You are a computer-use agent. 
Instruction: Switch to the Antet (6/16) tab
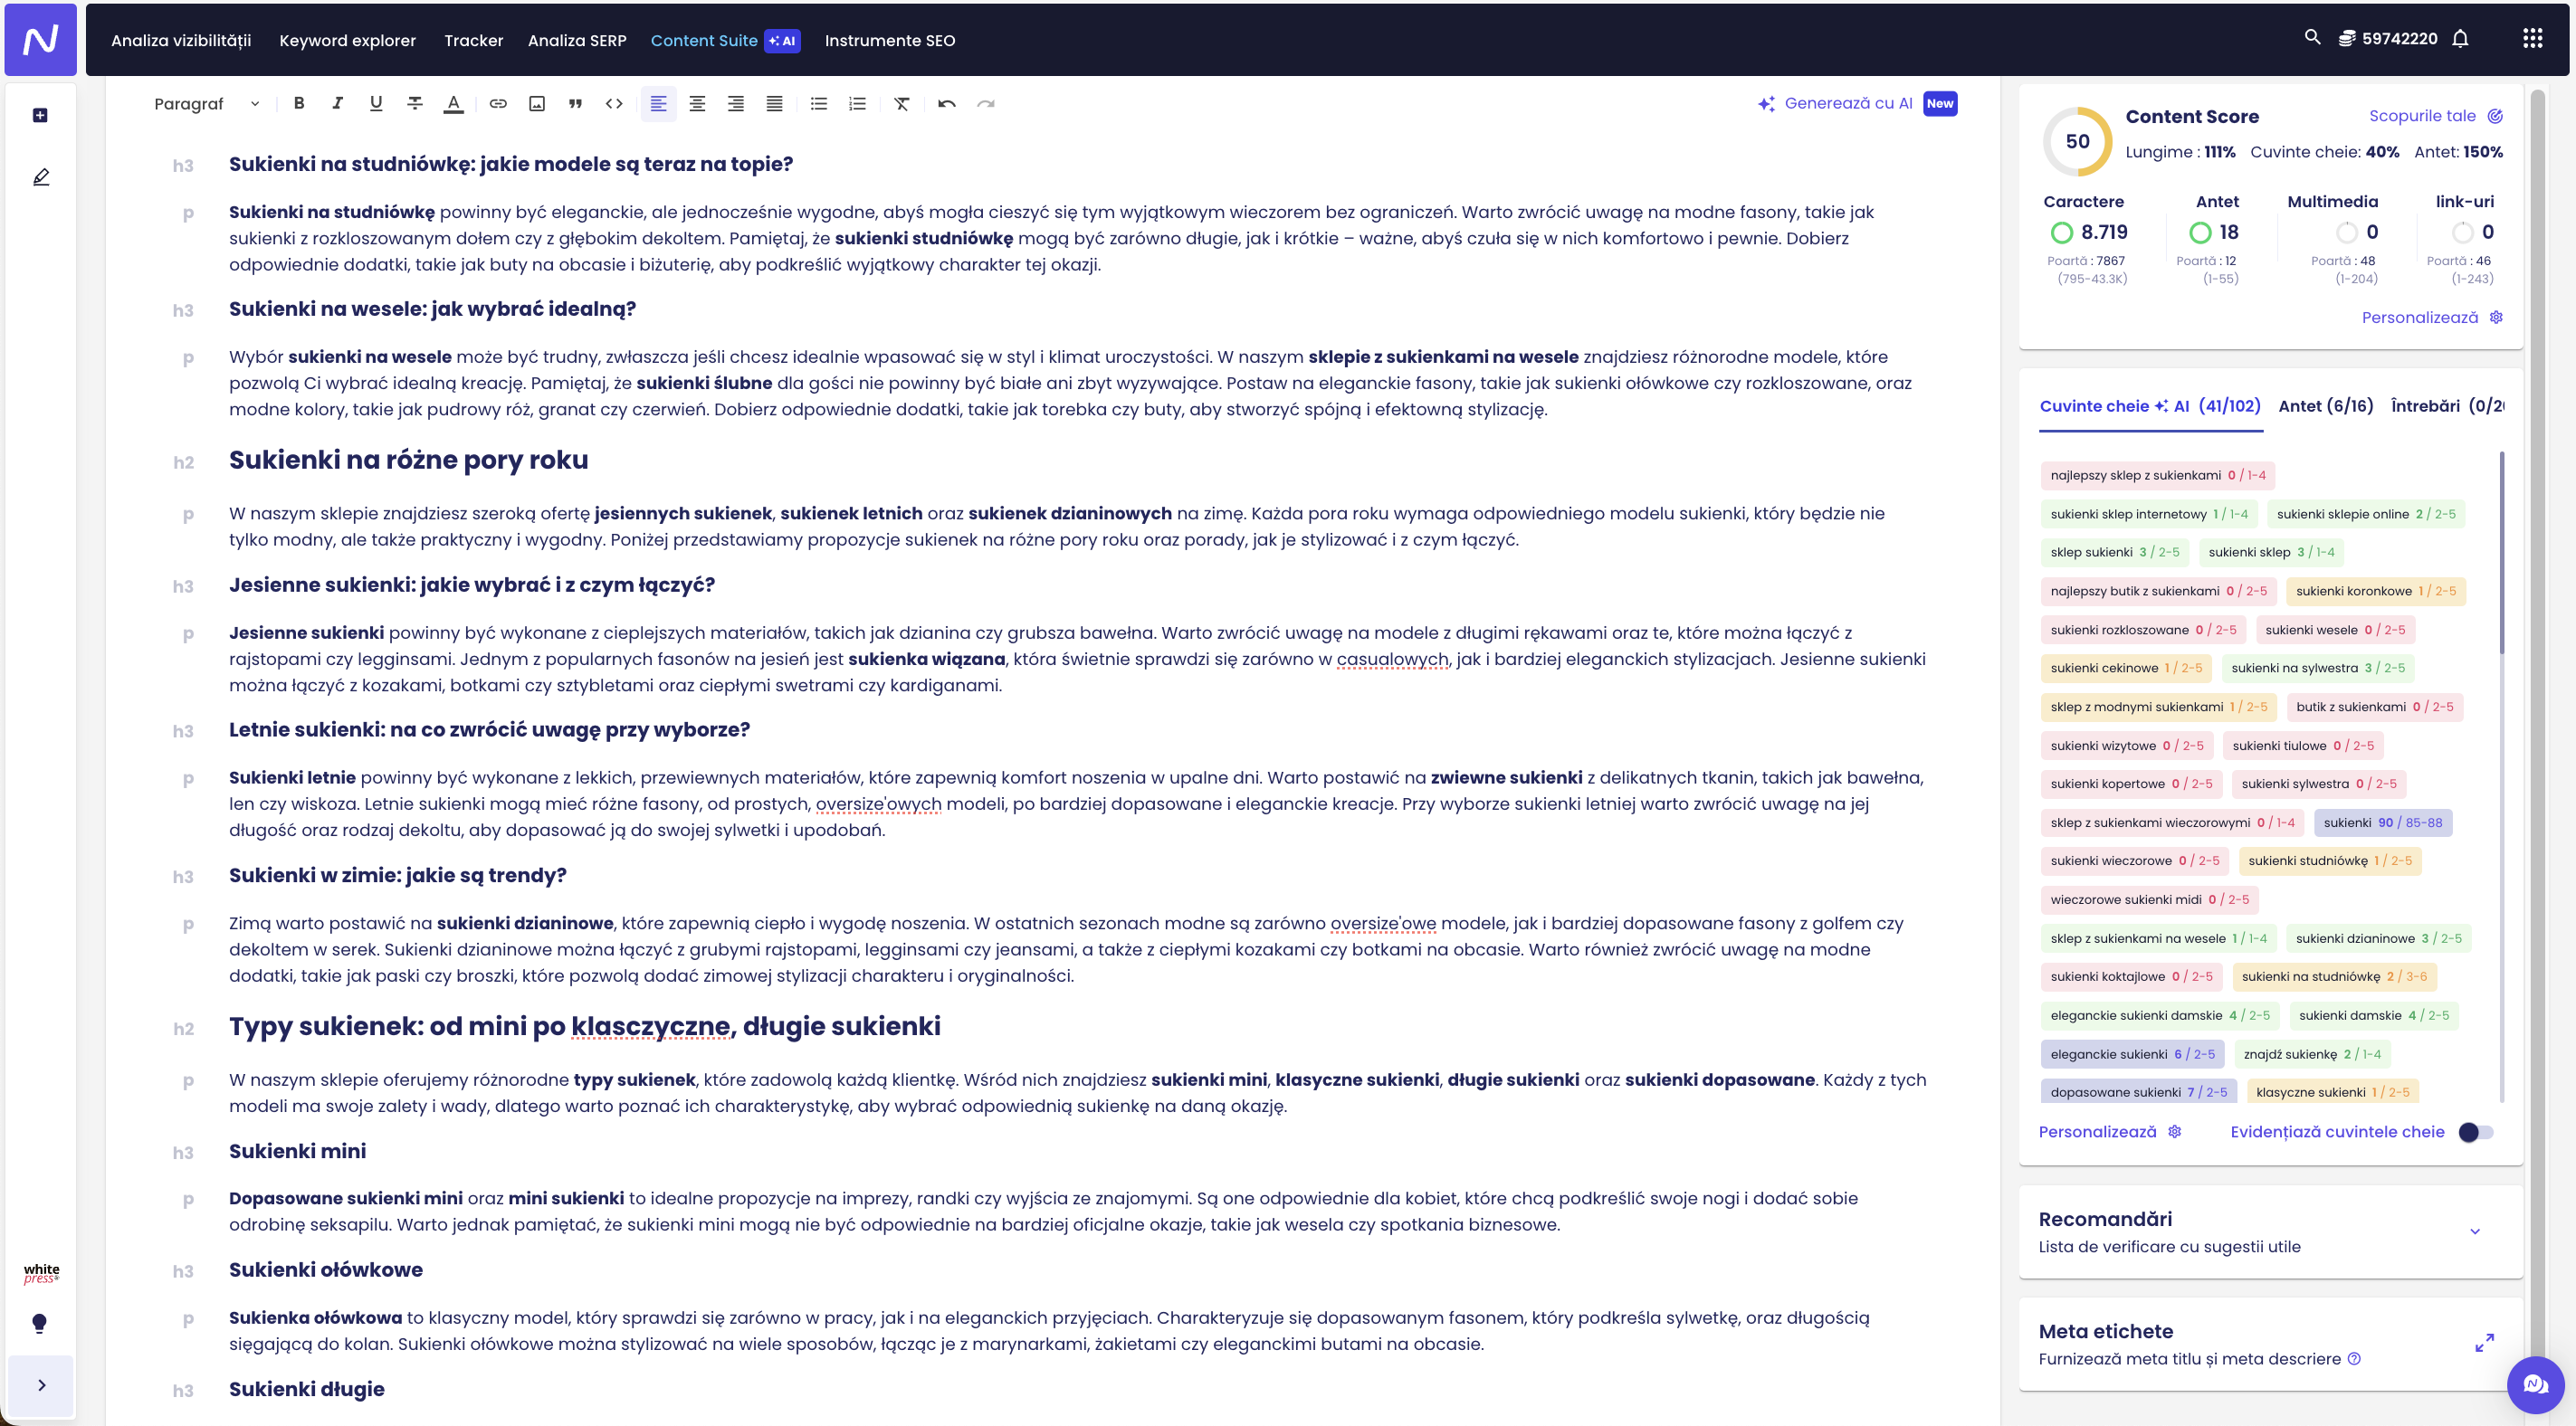pyautogui.click(x=2325, y=406)
